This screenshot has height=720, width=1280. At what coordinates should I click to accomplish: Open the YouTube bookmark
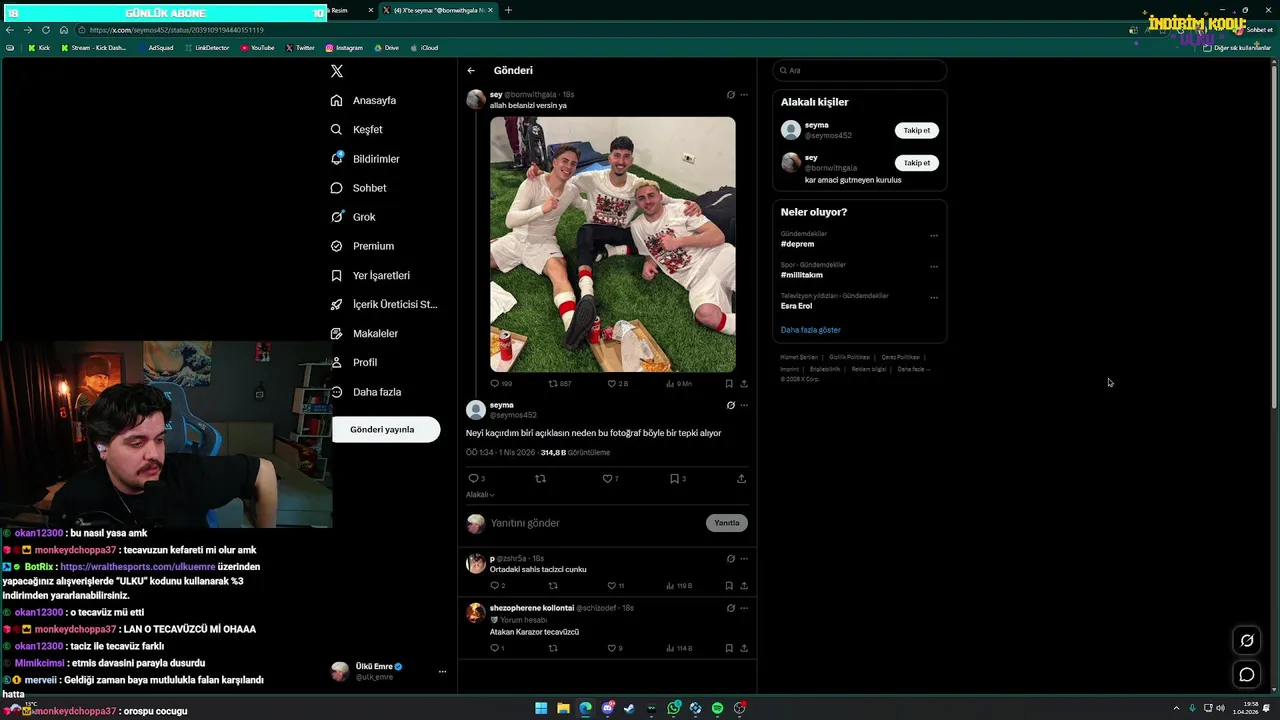click(x=257, y=48)
